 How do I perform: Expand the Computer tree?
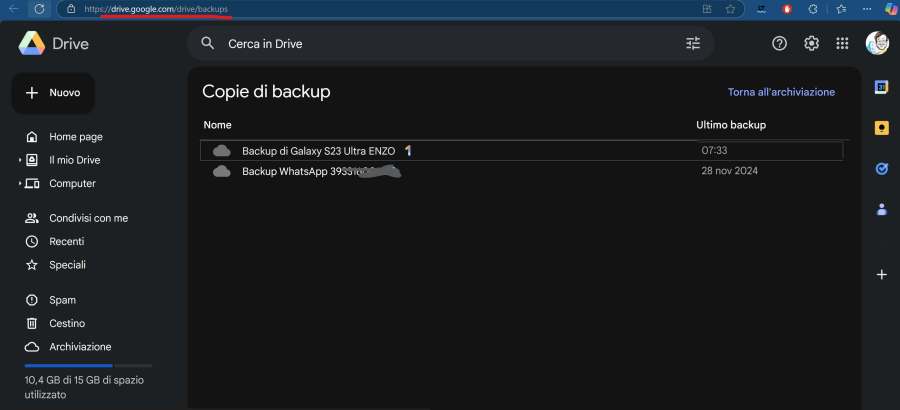tap(19, 184)
